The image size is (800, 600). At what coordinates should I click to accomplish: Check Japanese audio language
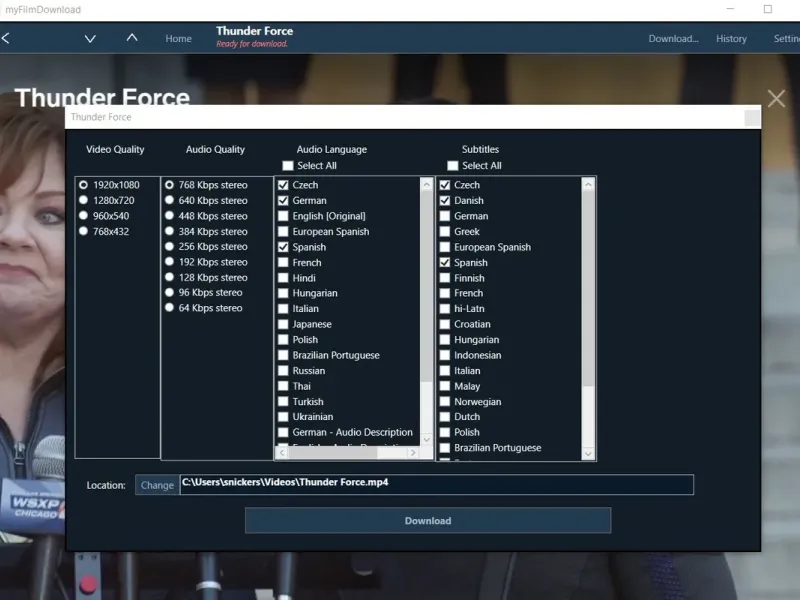coord(283,324)
